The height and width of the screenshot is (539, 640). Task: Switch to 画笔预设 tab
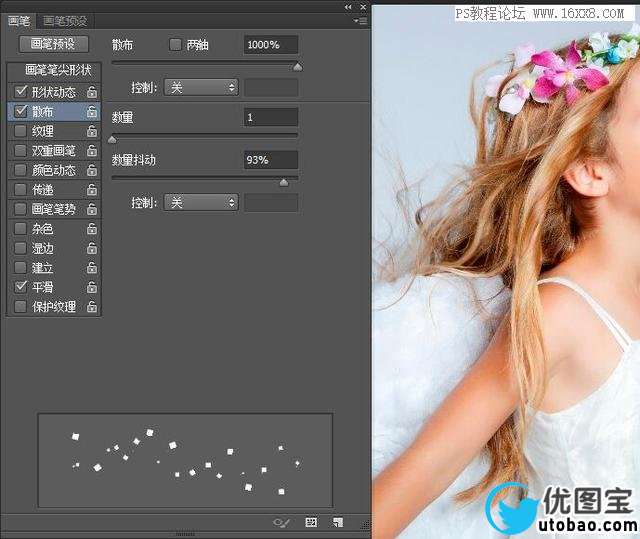point(65,21)
